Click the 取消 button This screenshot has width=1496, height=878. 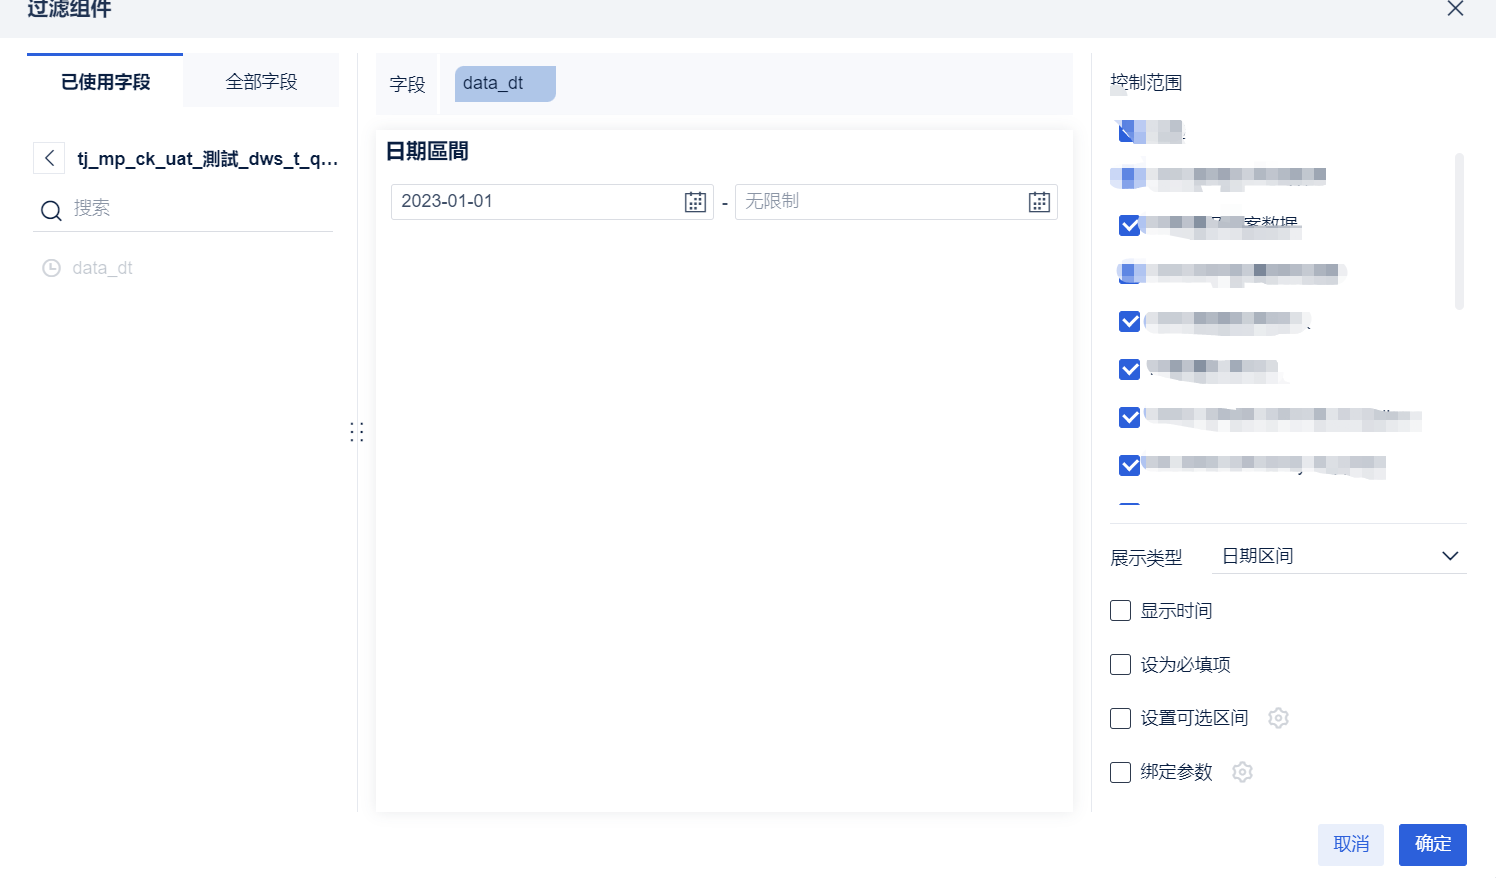tap(1351, 844)
